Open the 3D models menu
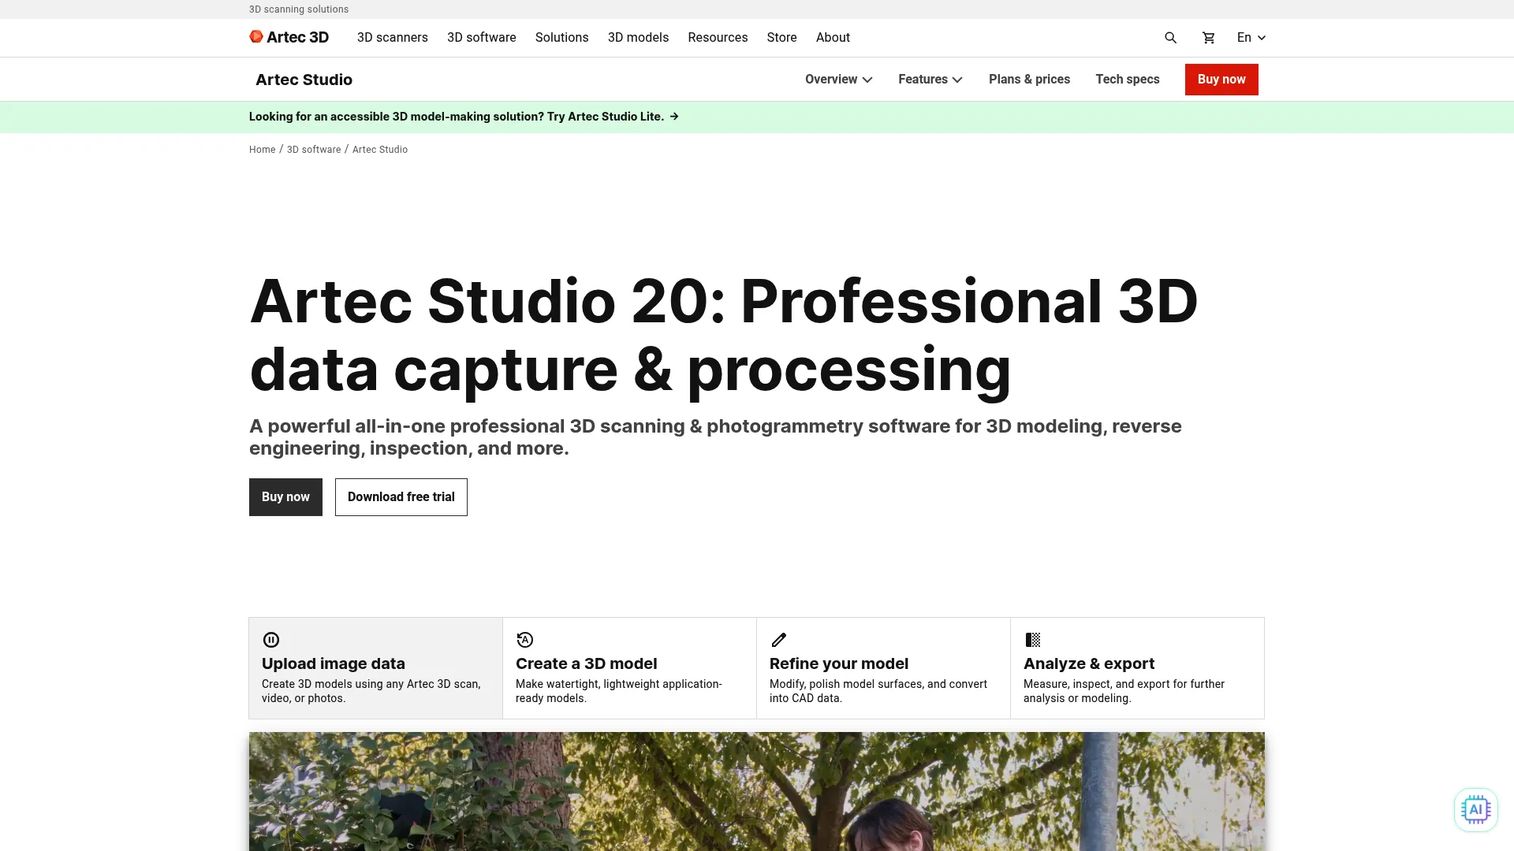 638,38
